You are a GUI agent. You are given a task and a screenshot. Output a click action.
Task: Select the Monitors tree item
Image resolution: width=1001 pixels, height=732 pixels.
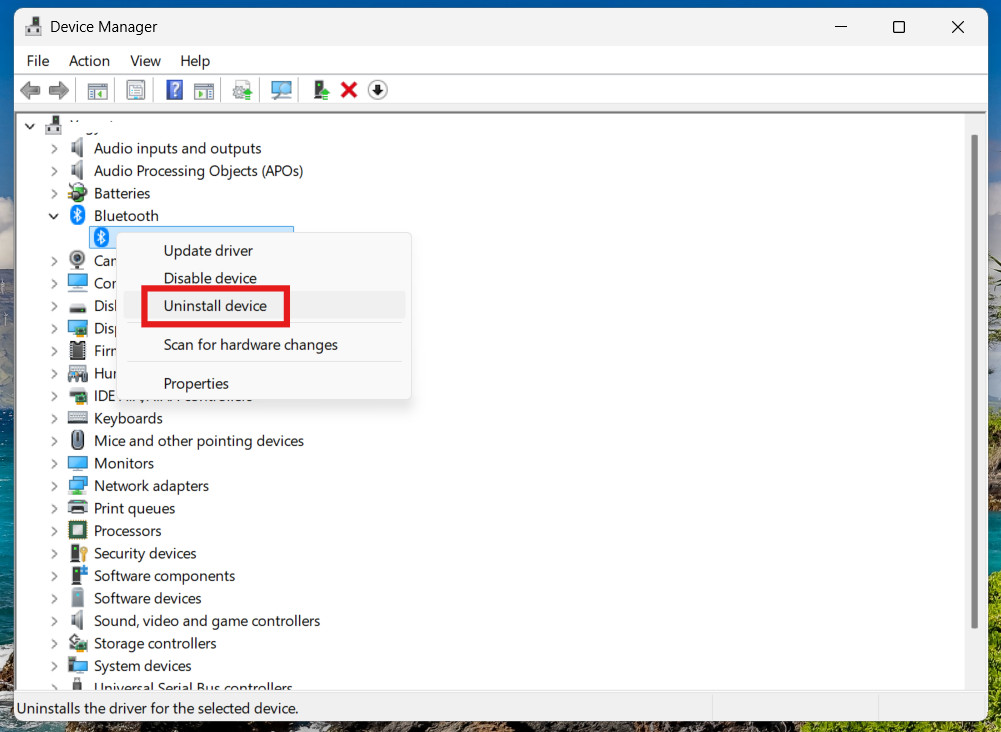click(122, 463)
